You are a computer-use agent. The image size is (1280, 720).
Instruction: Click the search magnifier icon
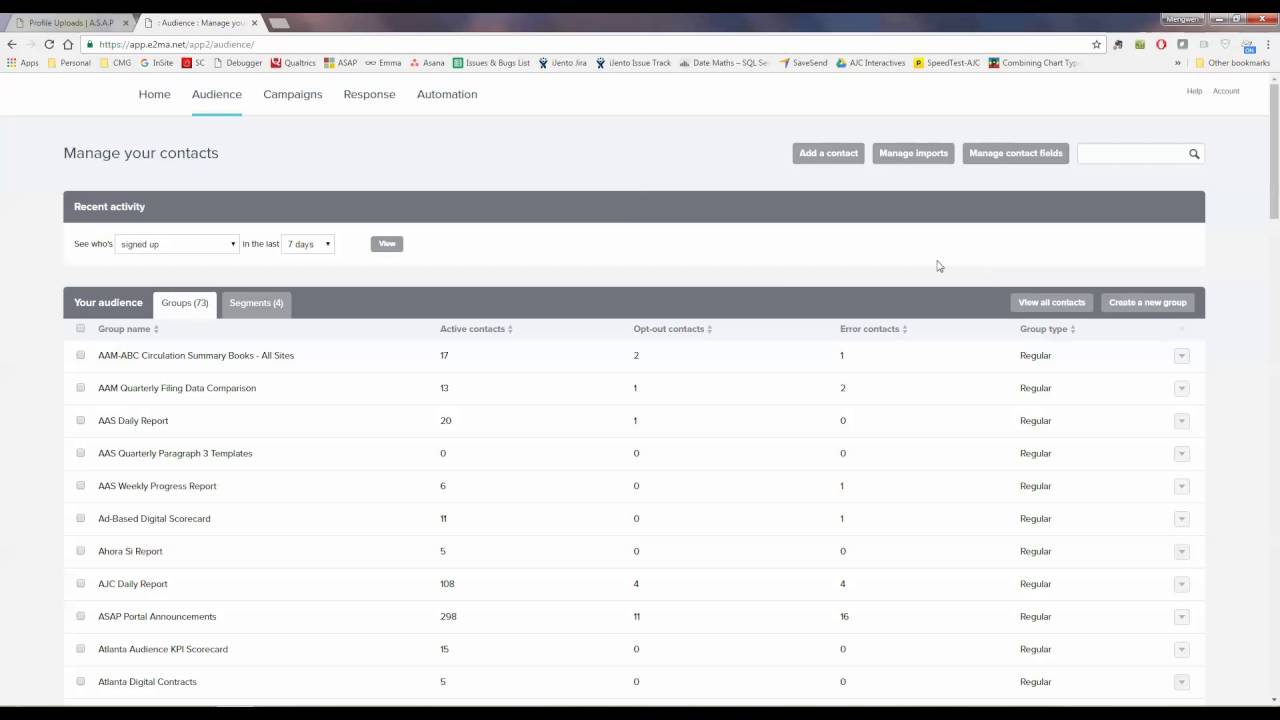1194,154
